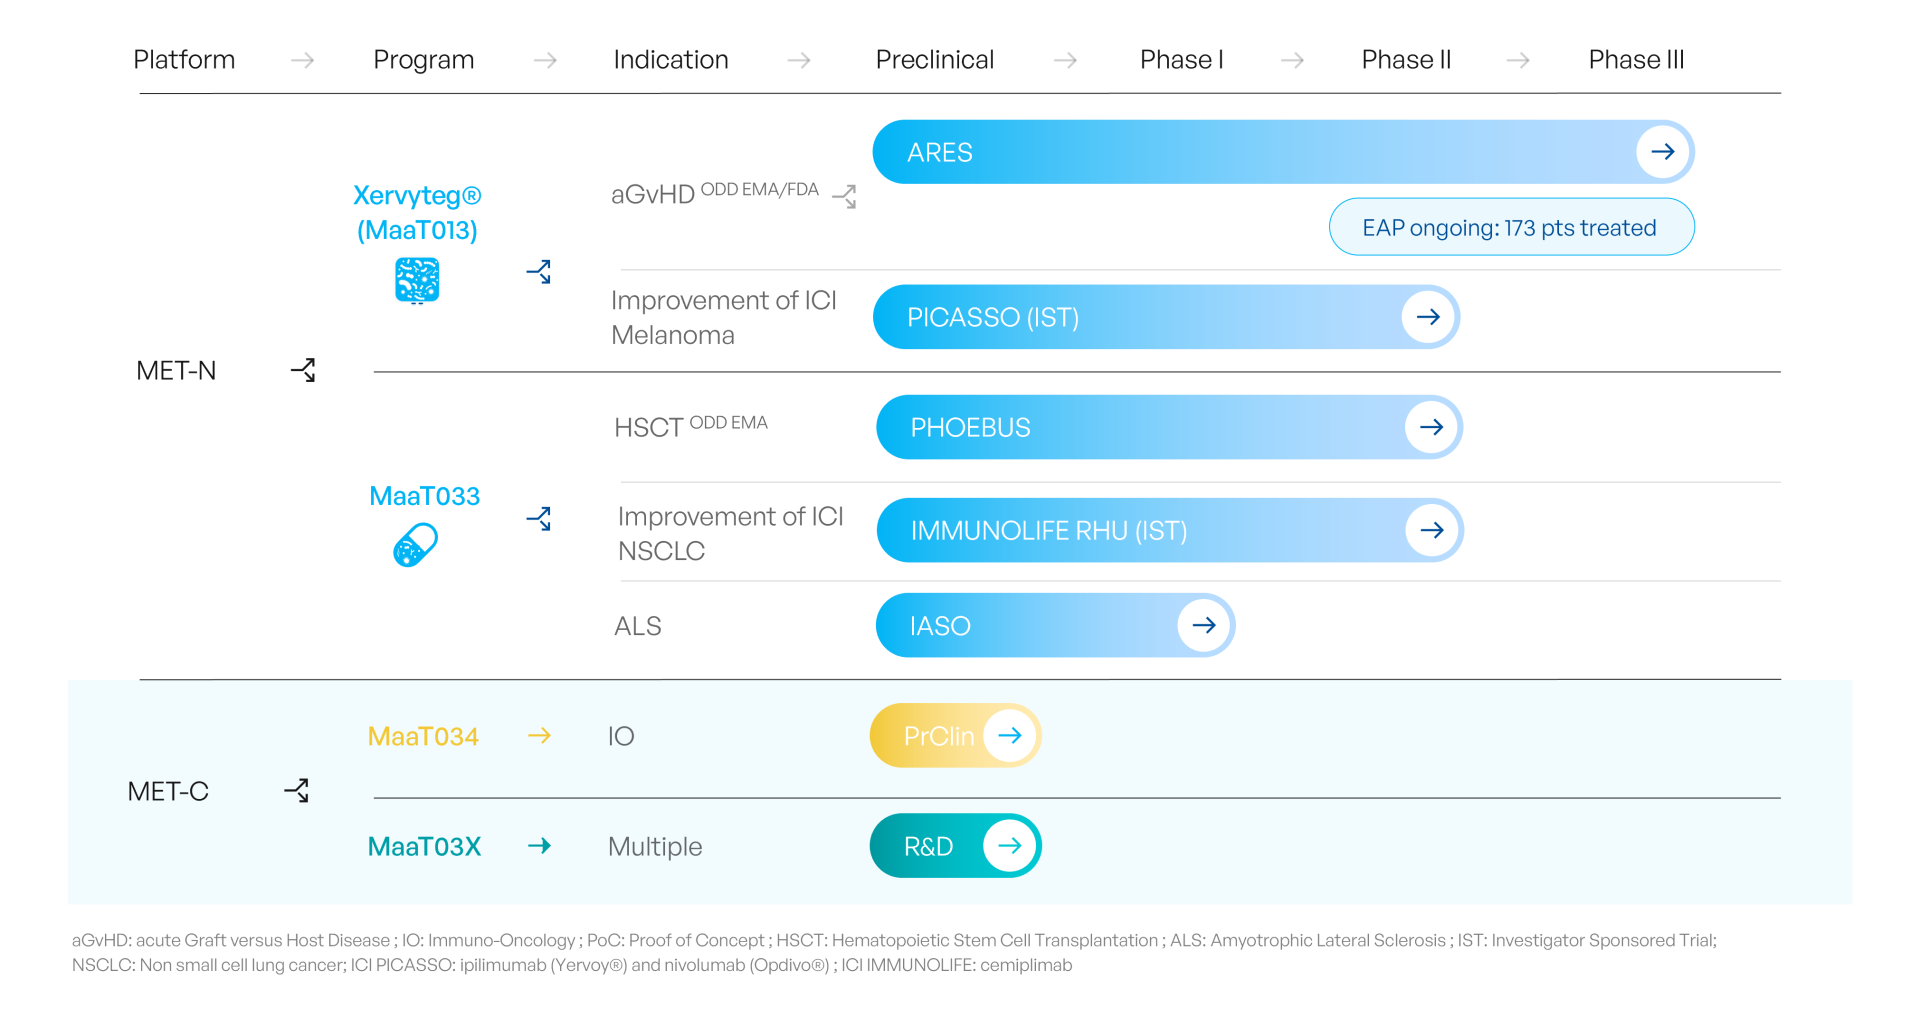Viewport: 1920px width, 1018px height.
Task: Select the Phase III column header
Action: tap(1636, 60)
